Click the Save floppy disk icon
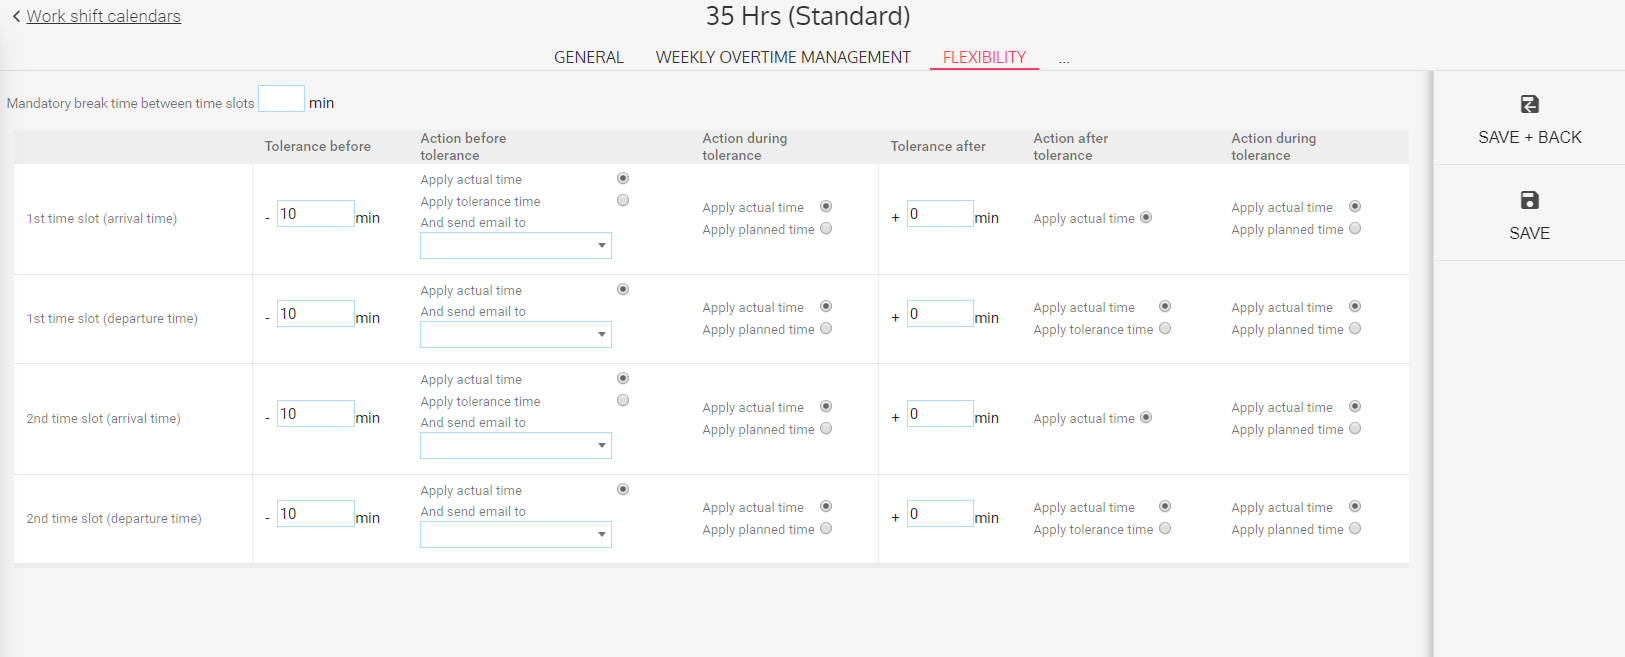 tap(1529, 200)
